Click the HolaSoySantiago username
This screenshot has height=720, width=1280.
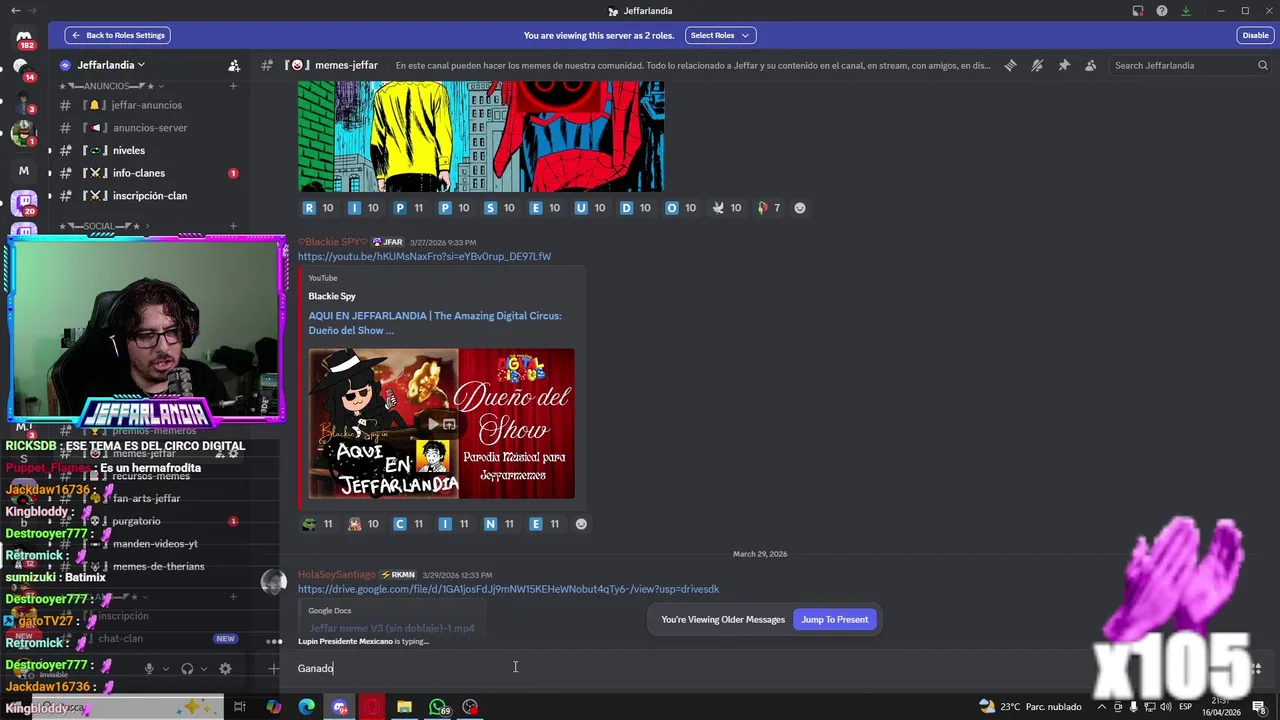(x=337, y=575)
